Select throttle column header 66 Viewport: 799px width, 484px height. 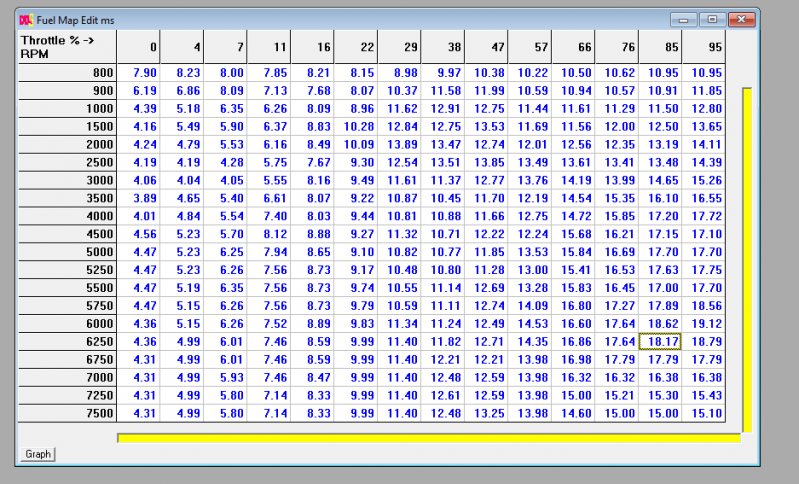tap(573, 47)
